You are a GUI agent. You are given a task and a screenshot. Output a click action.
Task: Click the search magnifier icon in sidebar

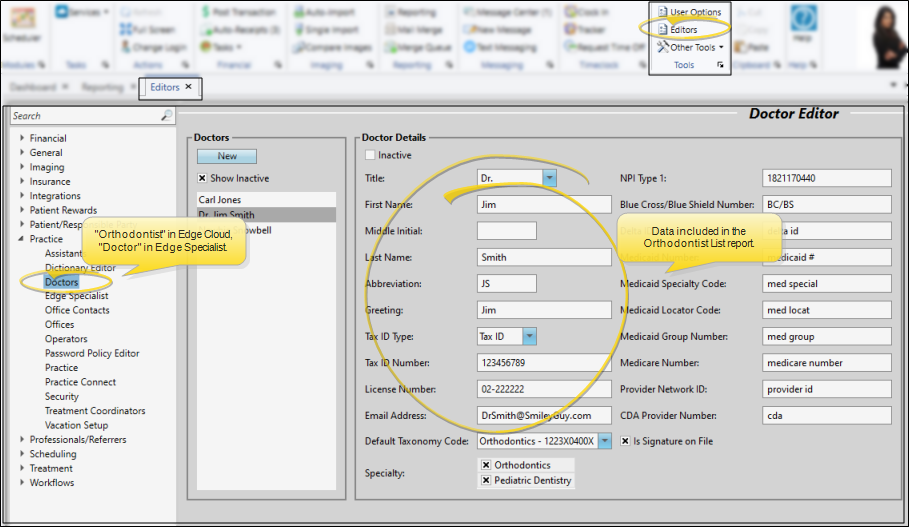[167, 116]
